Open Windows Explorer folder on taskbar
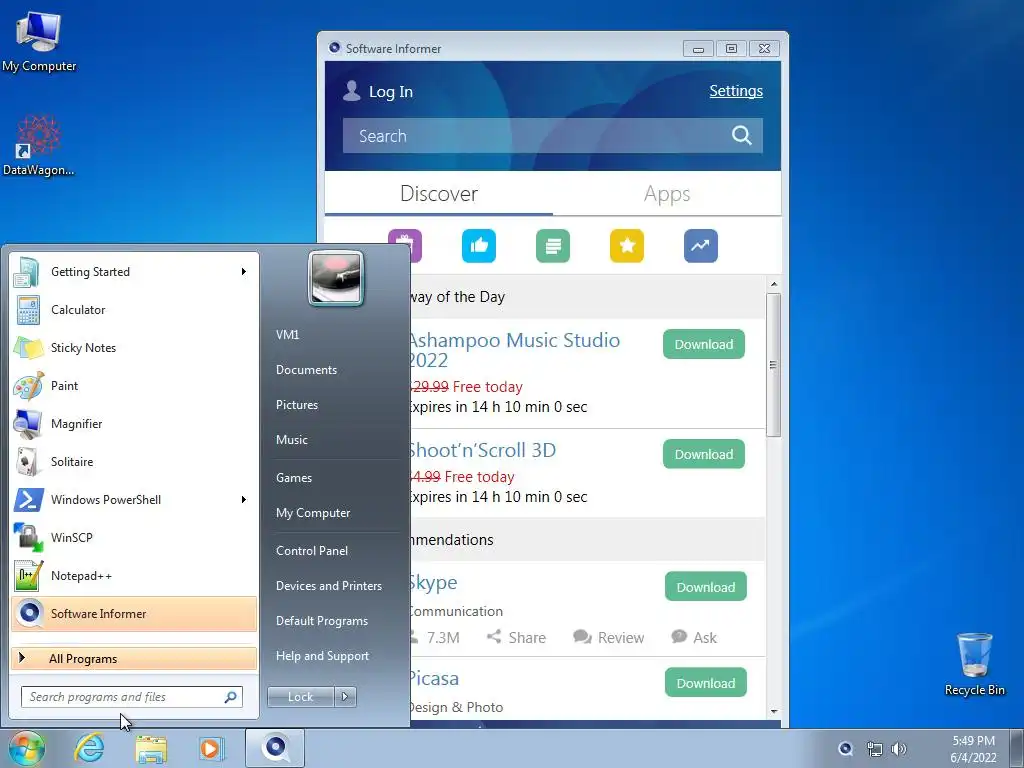This screenshot has height=768, width=1024. (x=151, y=748)
